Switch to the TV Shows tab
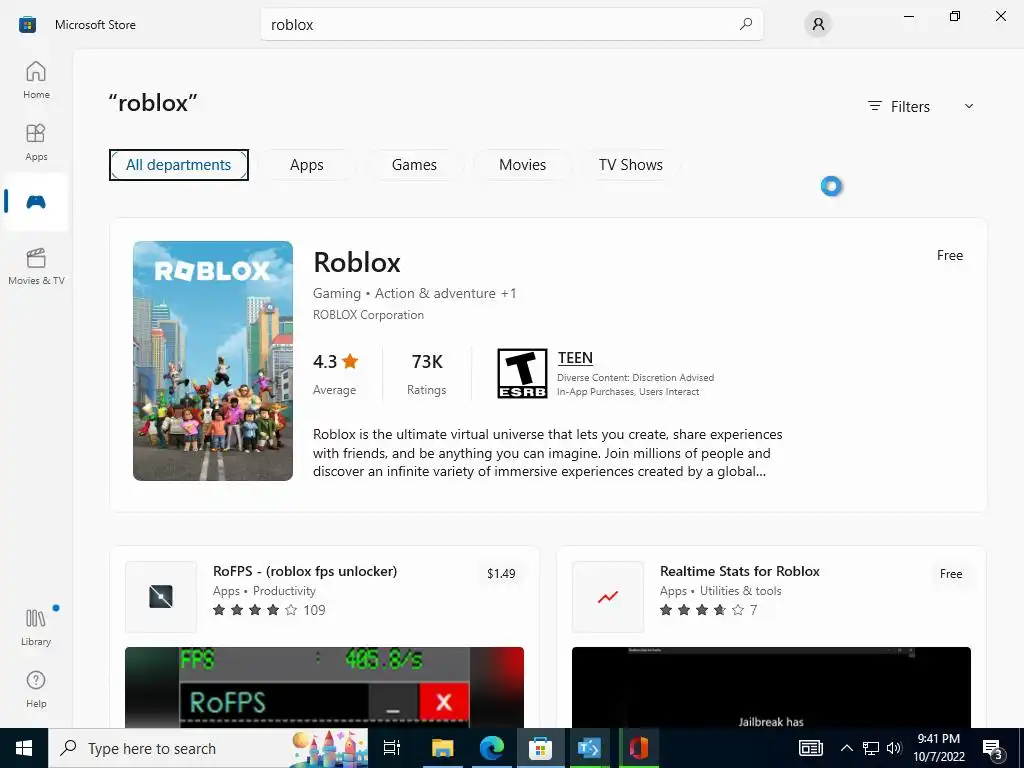 [630, 165]
